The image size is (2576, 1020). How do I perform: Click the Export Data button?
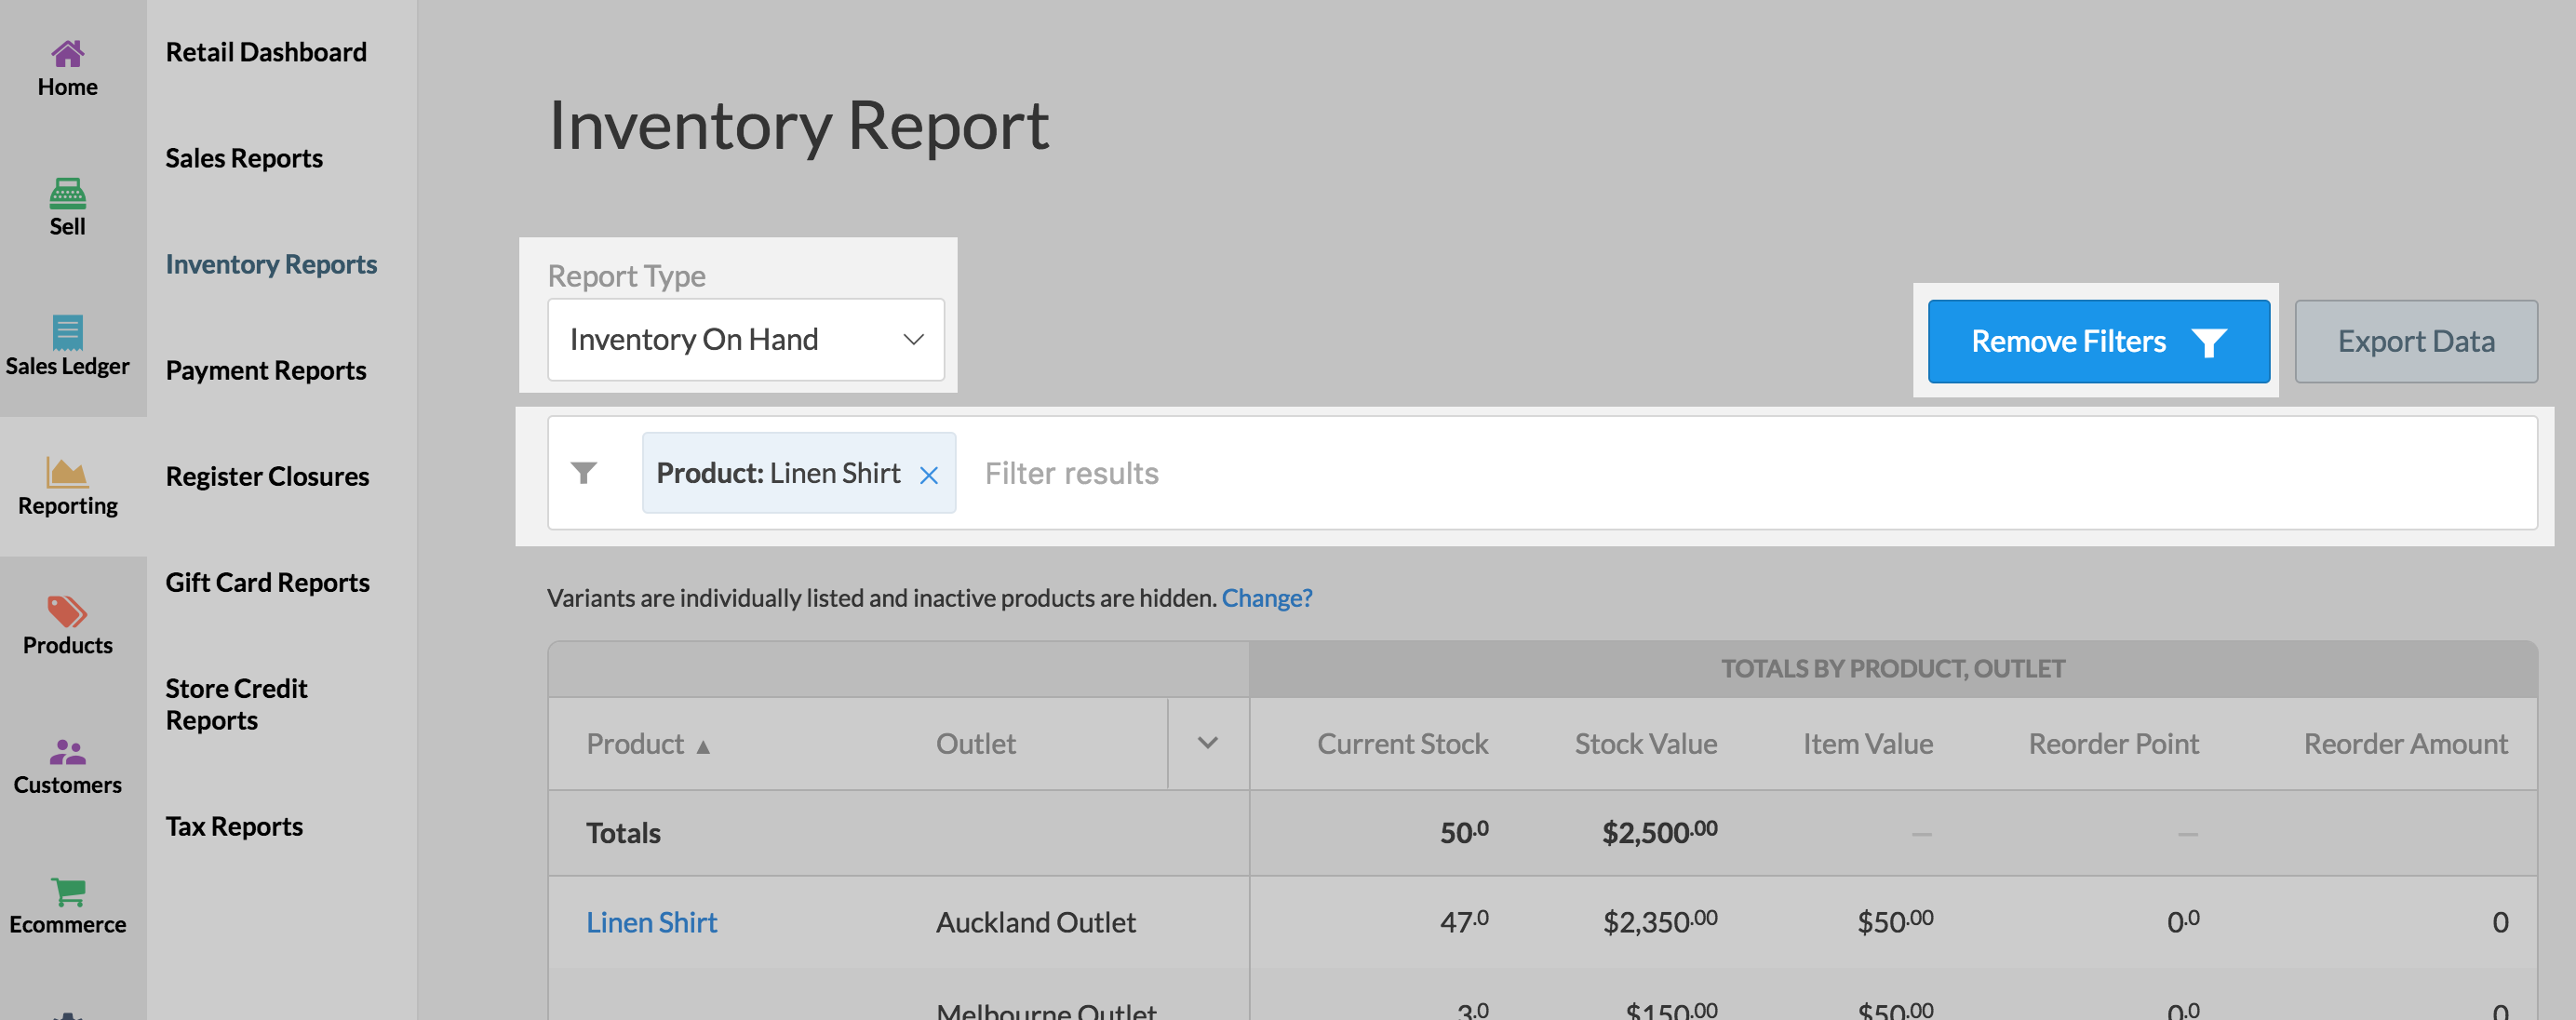(x=2414, y=341)
